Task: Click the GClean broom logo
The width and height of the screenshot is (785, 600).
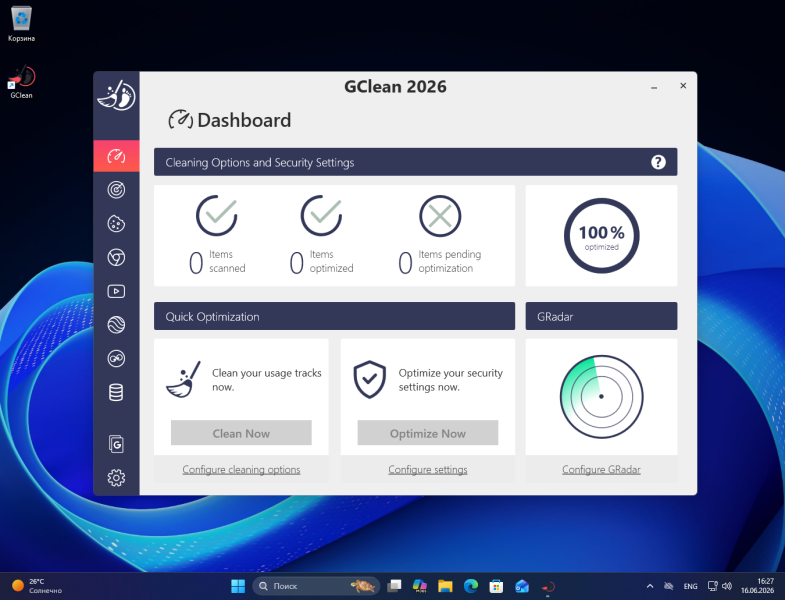Action: pyautogui.click(x=116, y=95)
